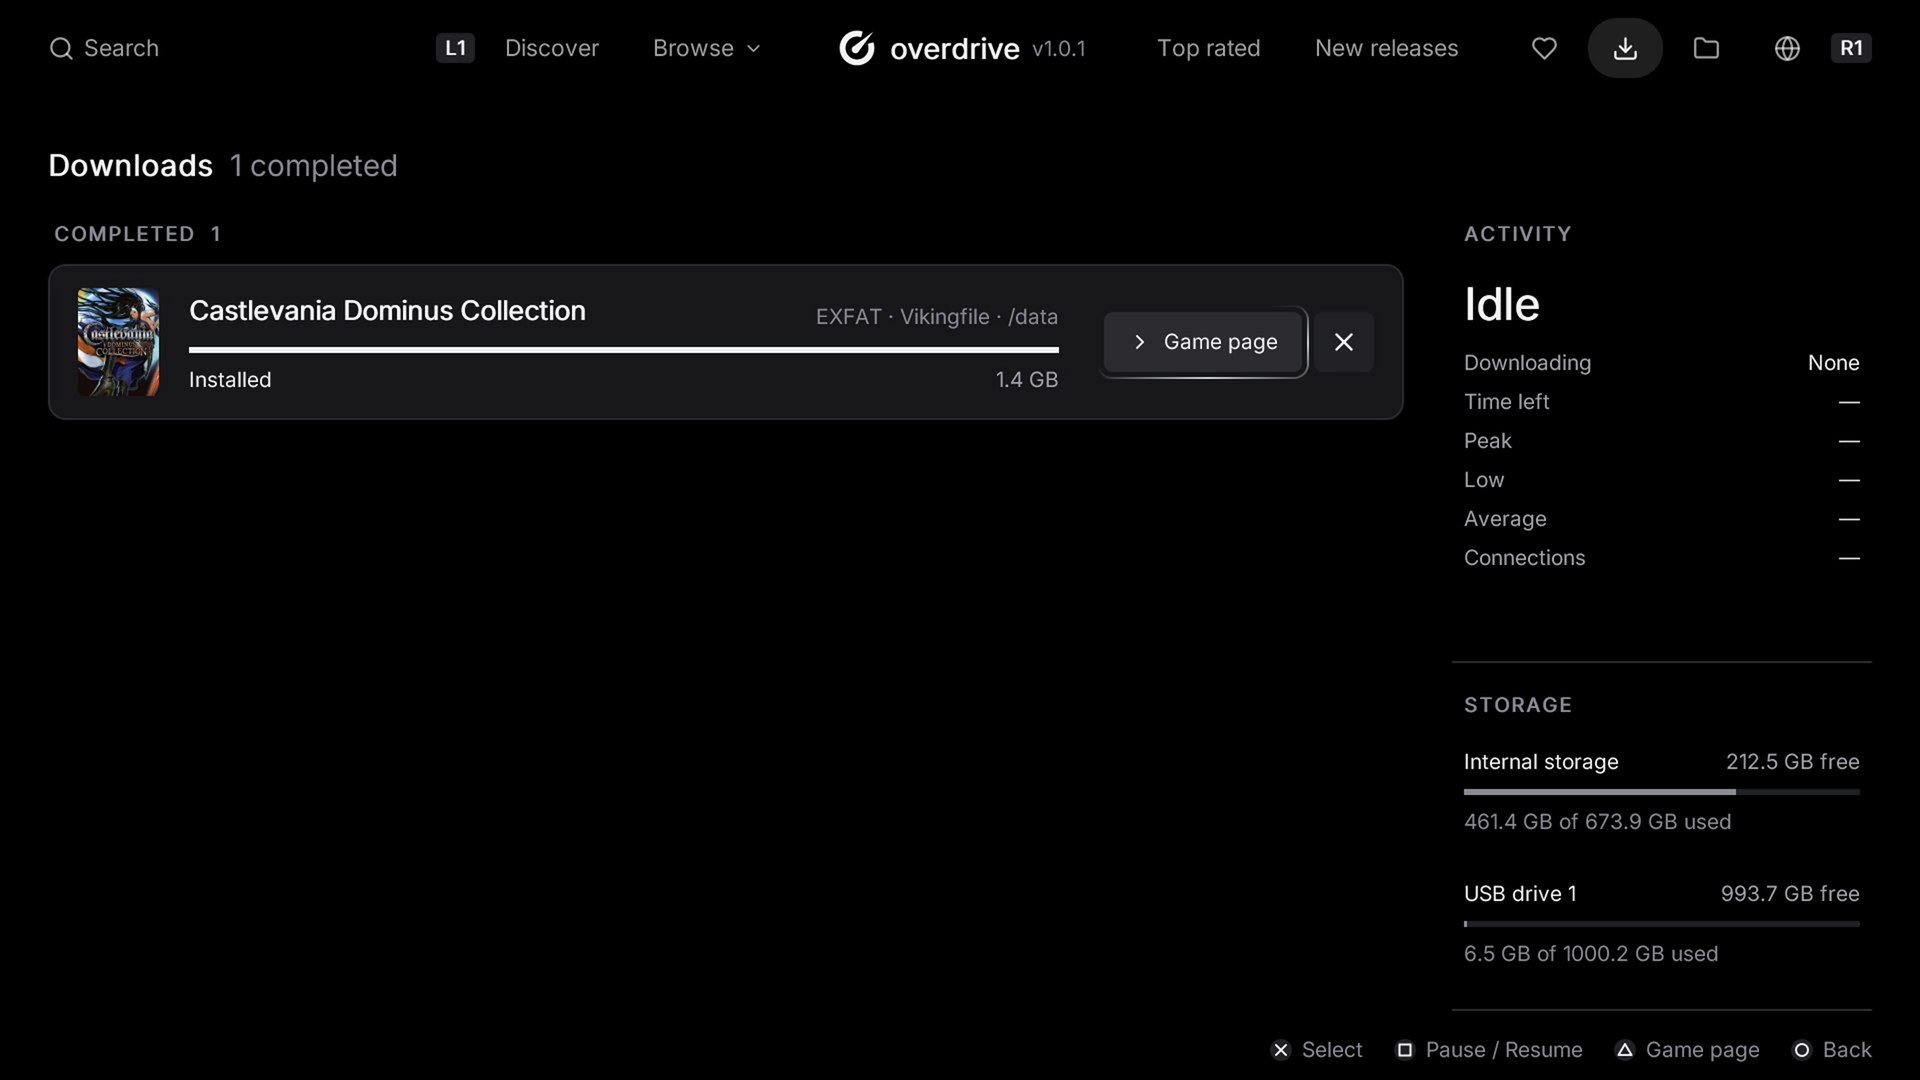Click the 6.5 GB of 1000.2 GB used text

click(x=1591, y=954)
